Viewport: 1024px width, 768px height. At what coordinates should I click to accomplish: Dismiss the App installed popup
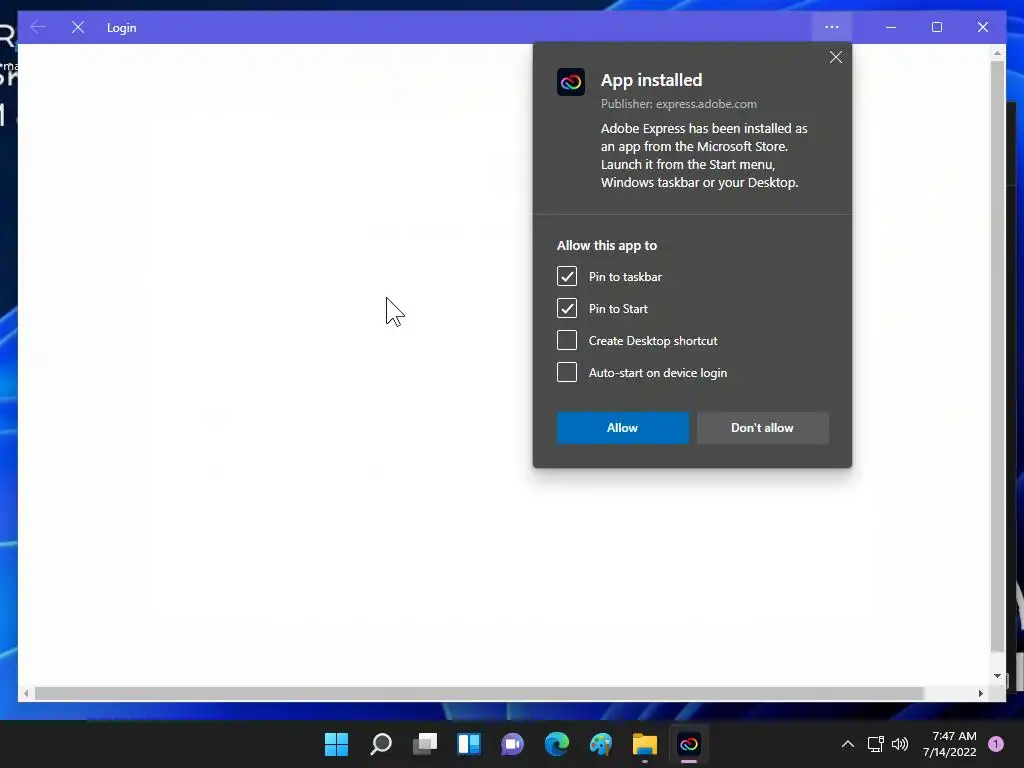click(835, 57)
